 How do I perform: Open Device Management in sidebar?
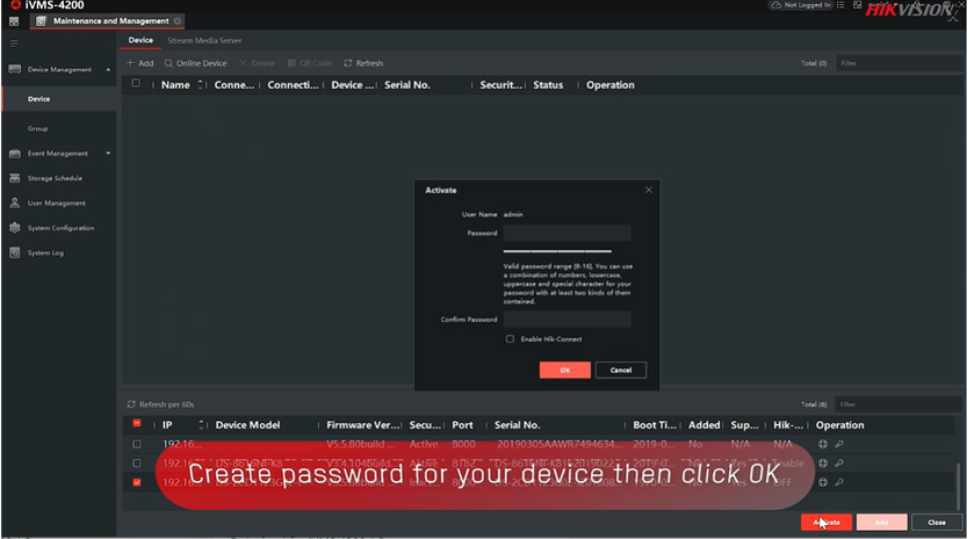click(x=59, y=70)
